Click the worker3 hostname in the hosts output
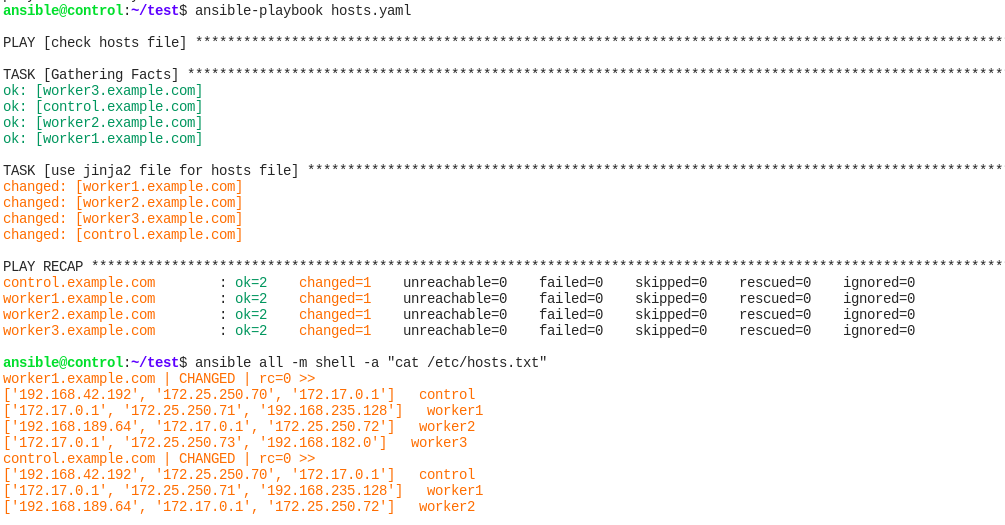 pos(439,443)
